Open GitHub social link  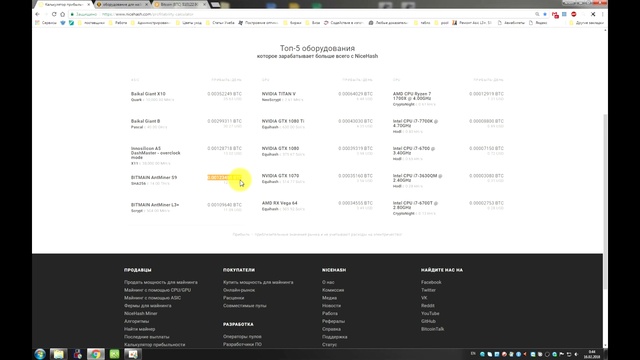(x=428, y=321)
